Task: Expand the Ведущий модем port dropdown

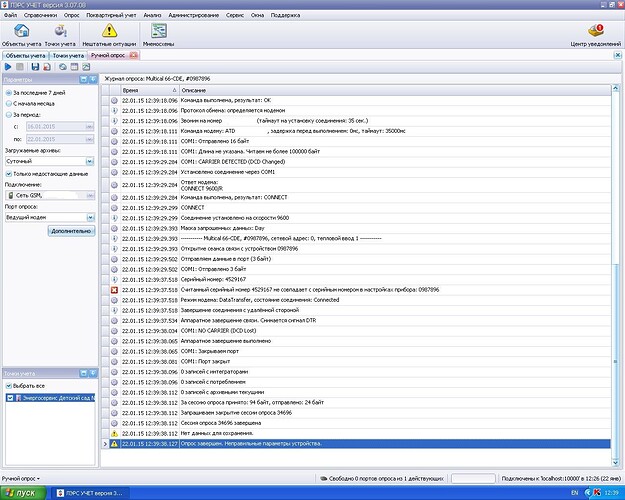Action: (x=90, y=217)
